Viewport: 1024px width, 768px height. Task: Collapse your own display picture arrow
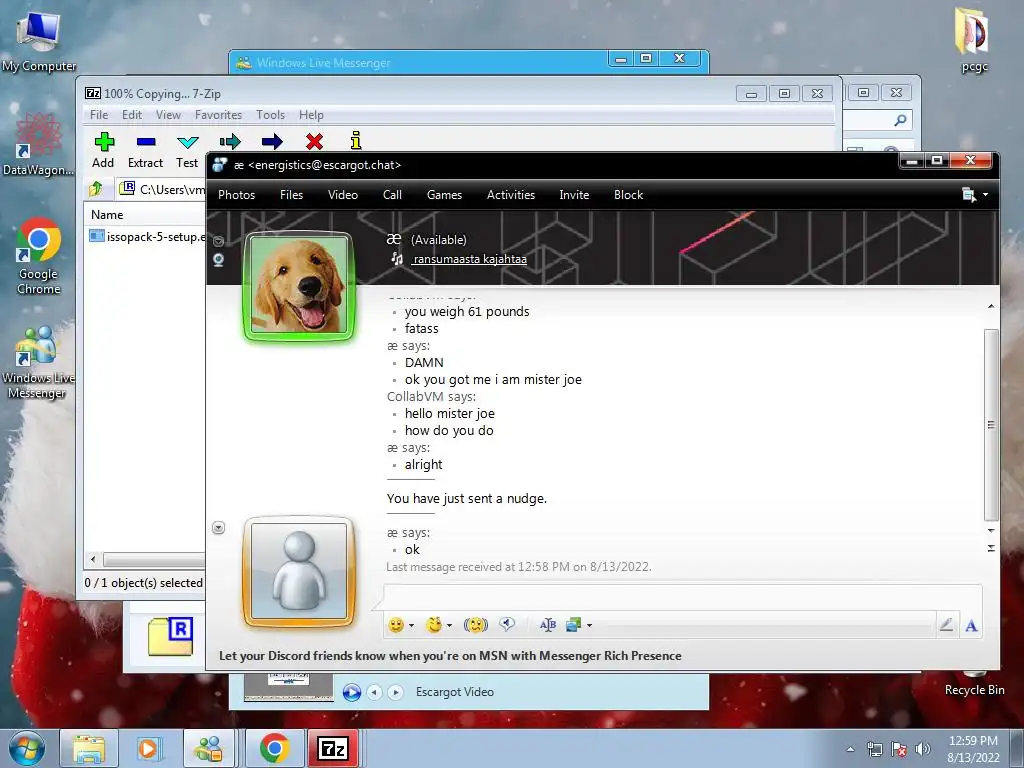click(219, 528)
